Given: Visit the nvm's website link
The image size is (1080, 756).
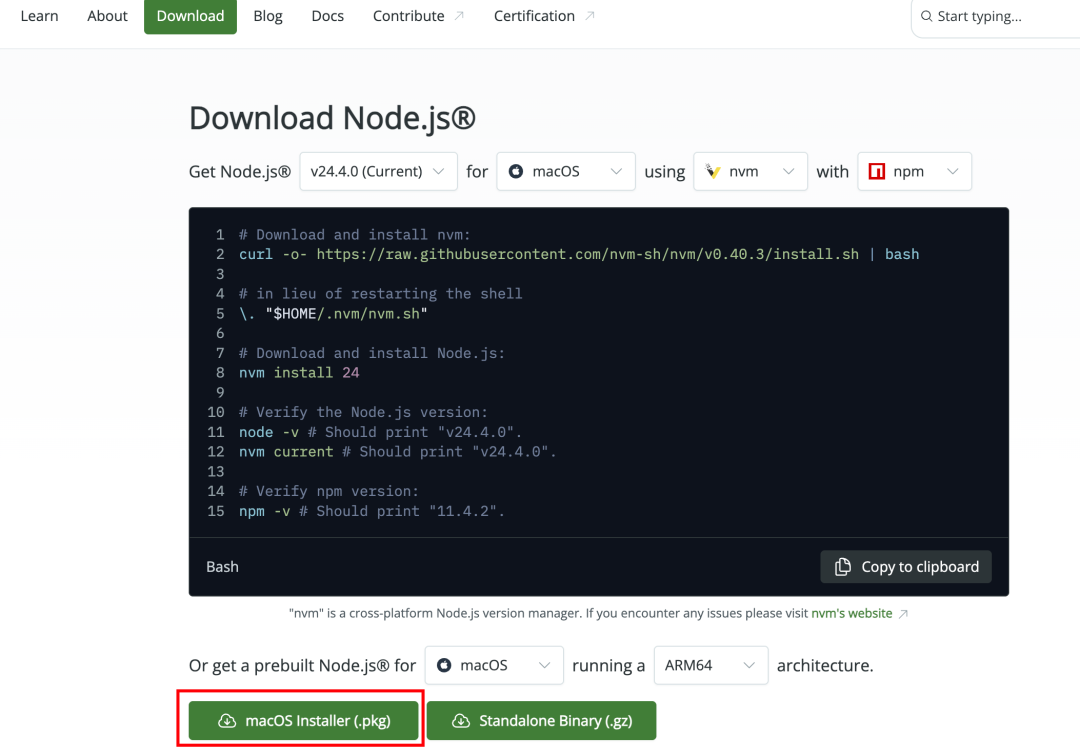Looking at the screenshot, I should (x=851, y=613).
